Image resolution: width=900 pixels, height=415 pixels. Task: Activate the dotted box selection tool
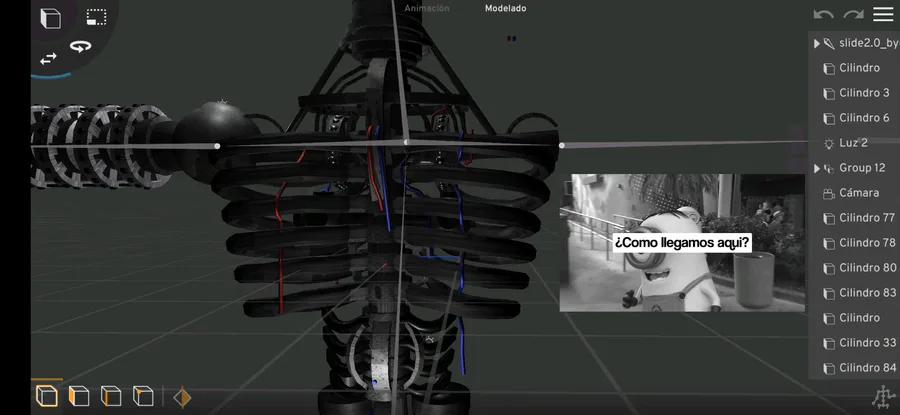[96, 17]
